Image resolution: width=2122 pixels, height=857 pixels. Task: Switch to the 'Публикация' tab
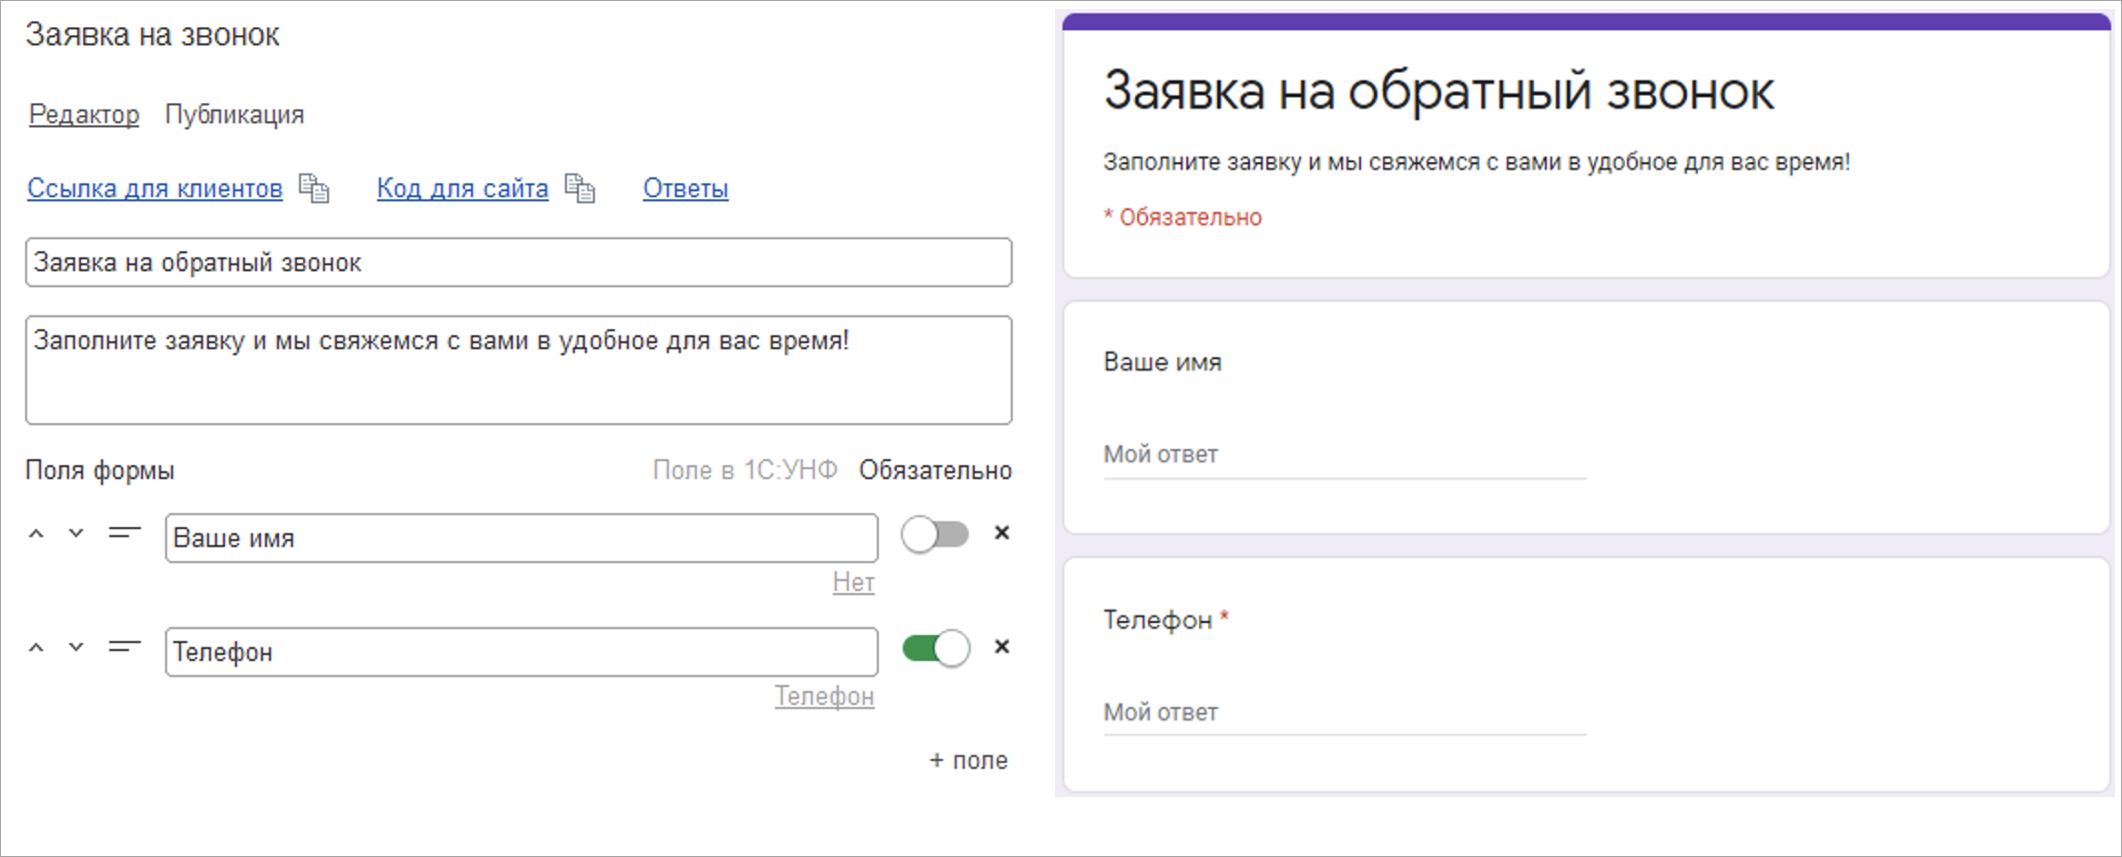pos(234,115)
